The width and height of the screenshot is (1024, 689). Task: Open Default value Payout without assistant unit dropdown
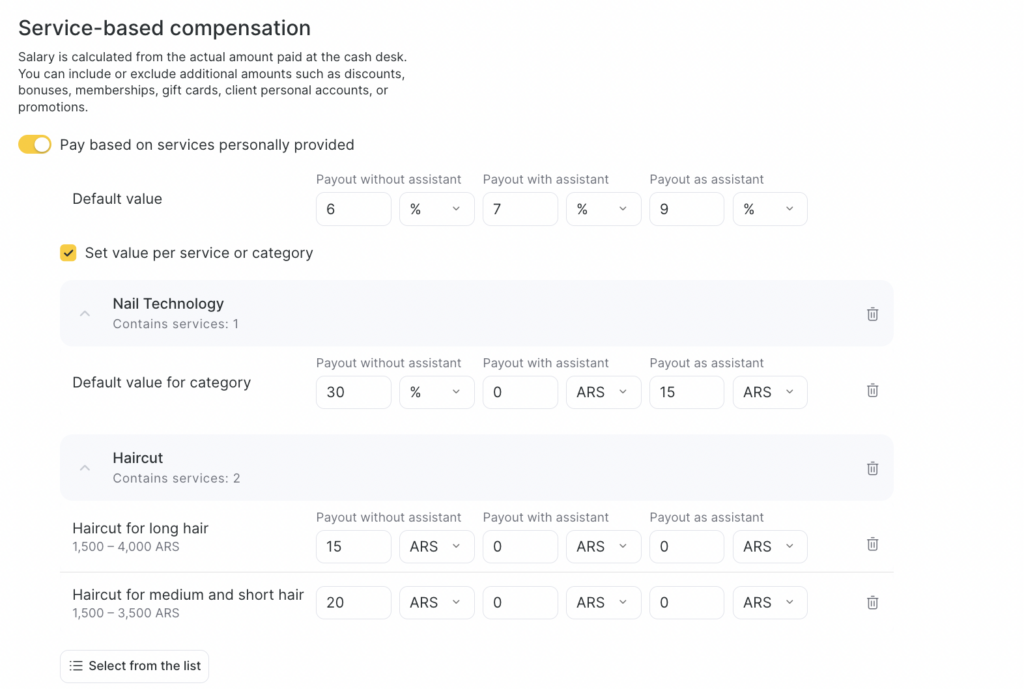click(x=436, y=209)
